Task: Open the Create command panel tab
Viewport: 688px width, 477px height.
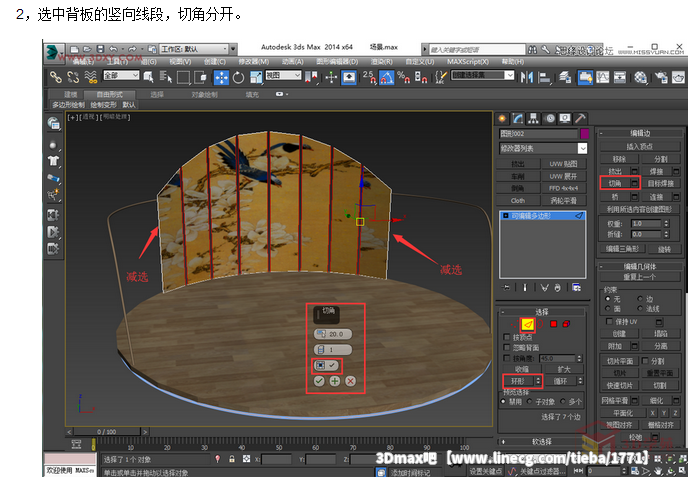Action: tap(502, 118)
